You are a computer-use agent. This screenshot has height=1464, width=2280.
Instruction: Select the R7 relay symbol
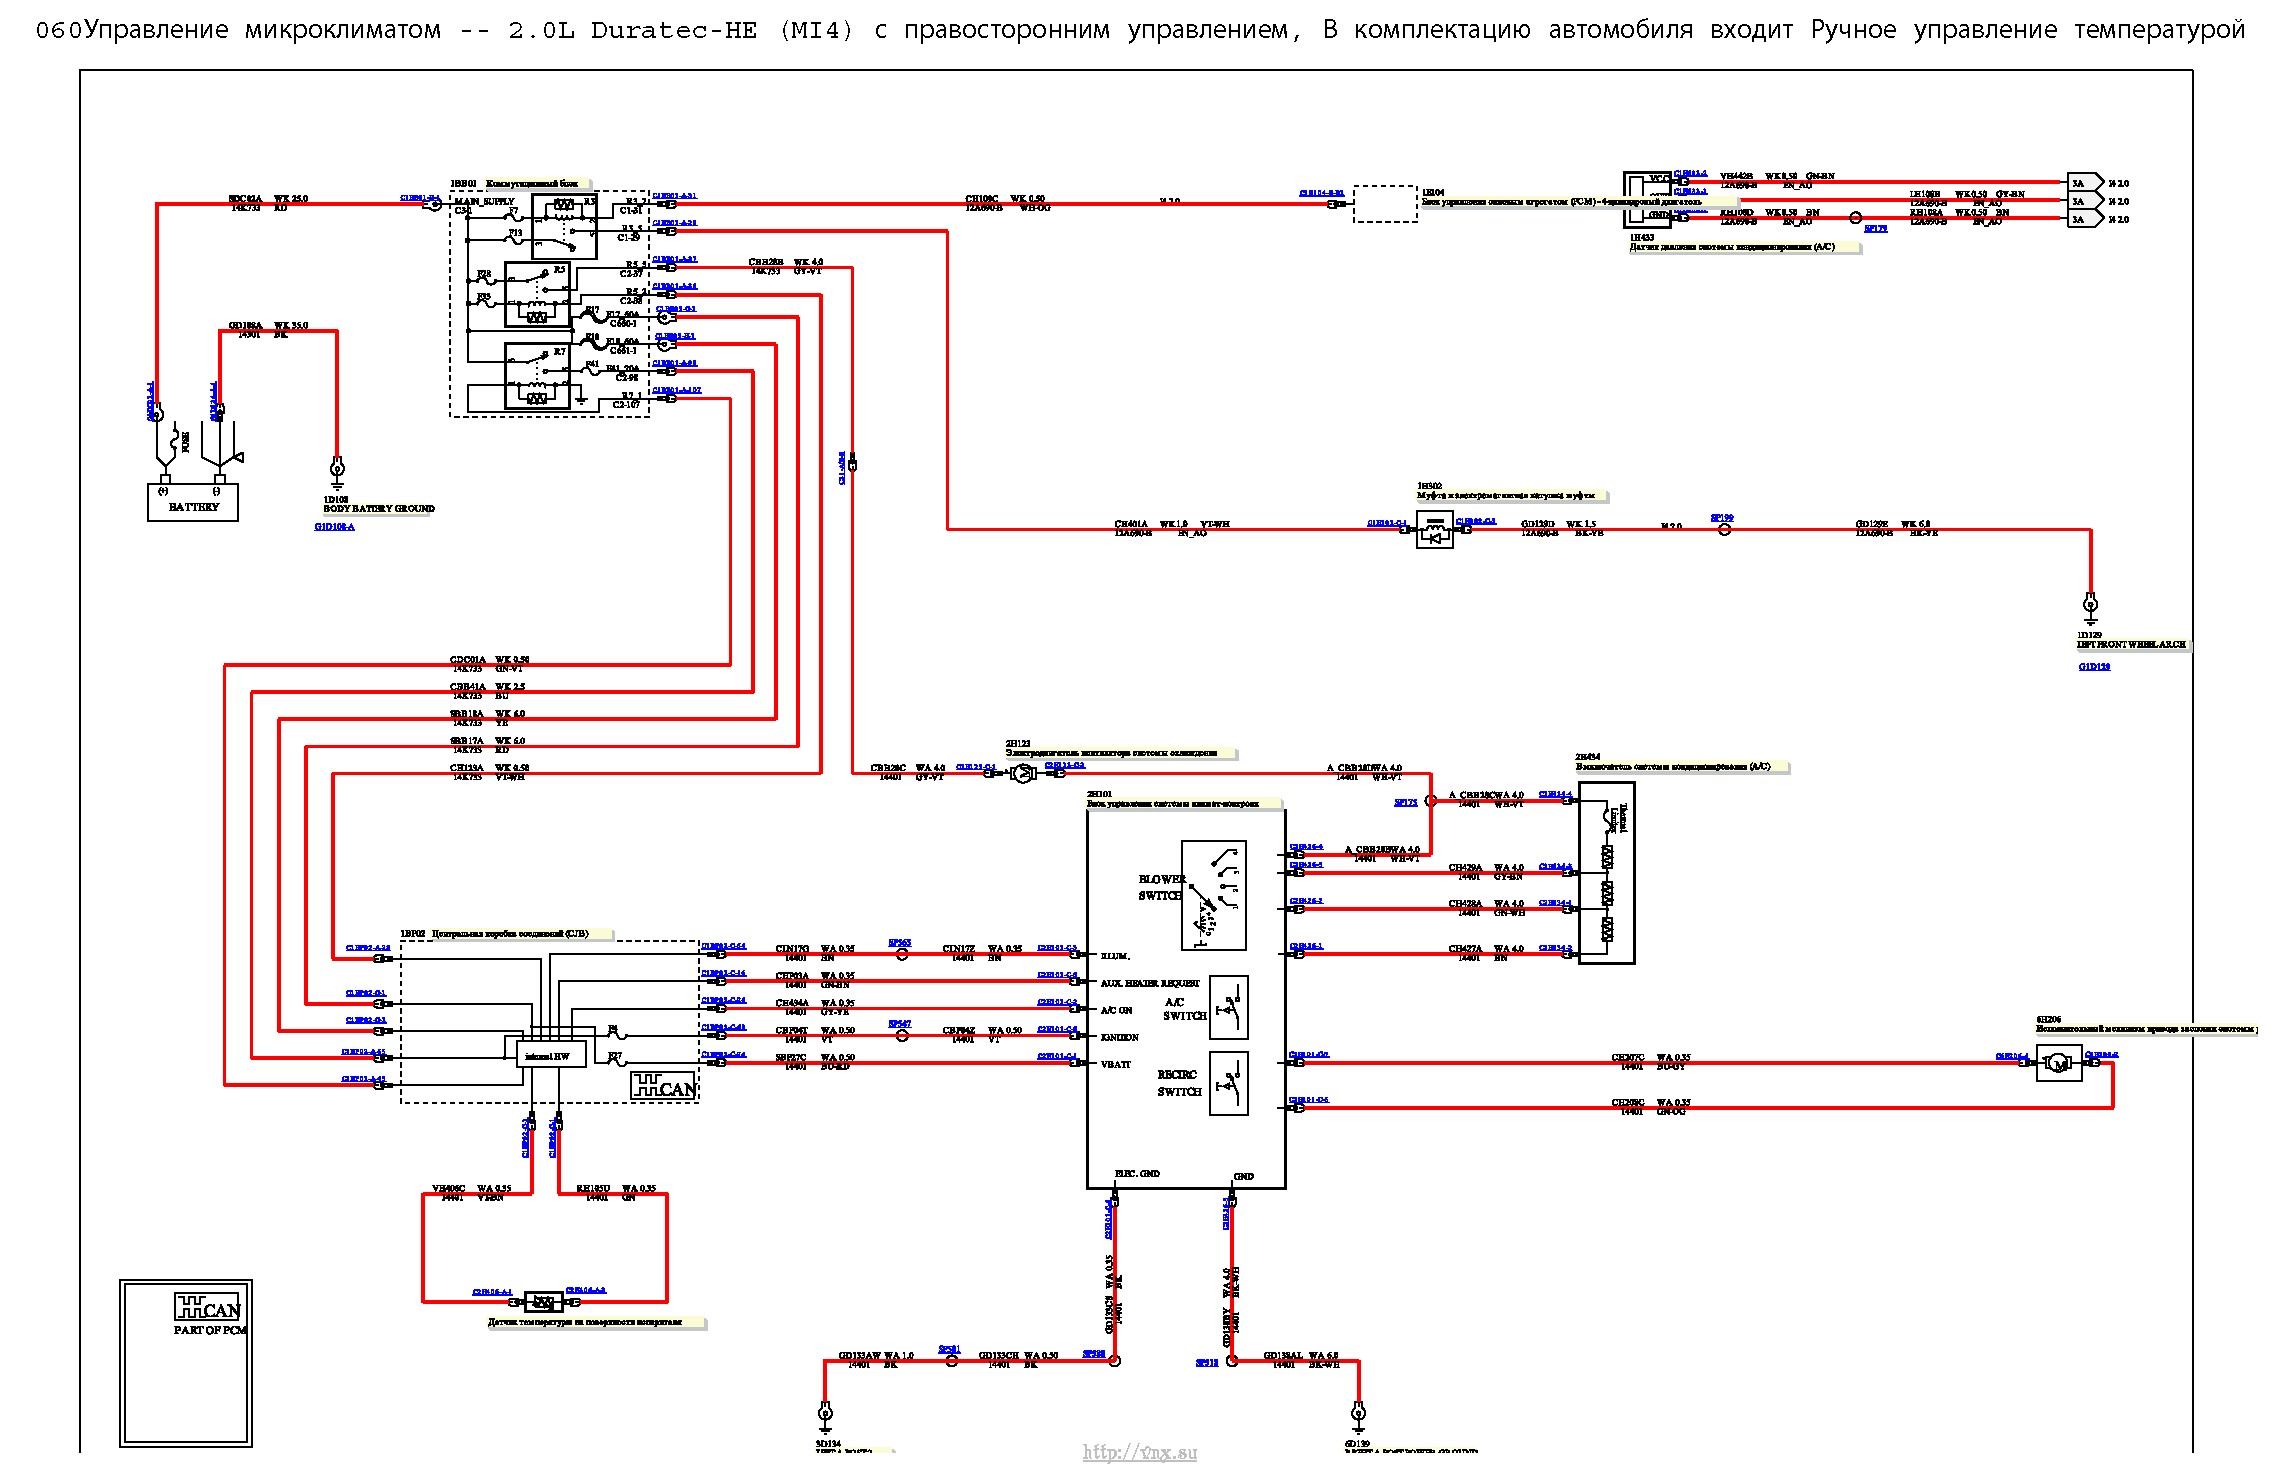tap(538, 376)
